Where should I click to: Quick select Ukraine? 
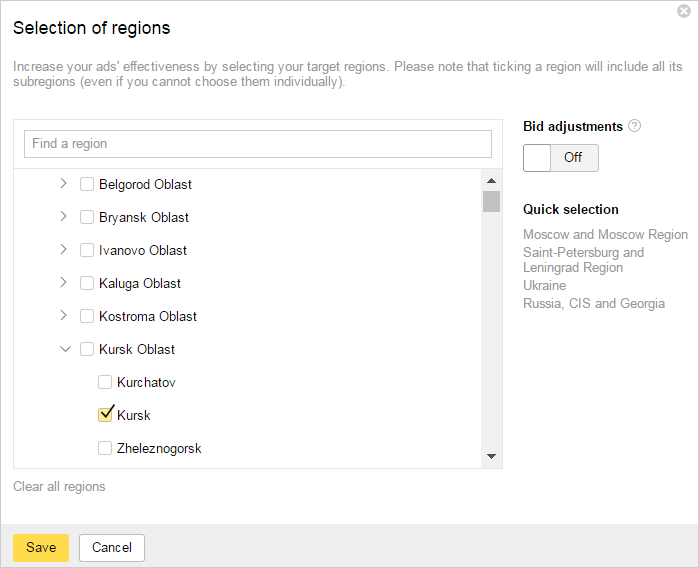tap(544, 285)
